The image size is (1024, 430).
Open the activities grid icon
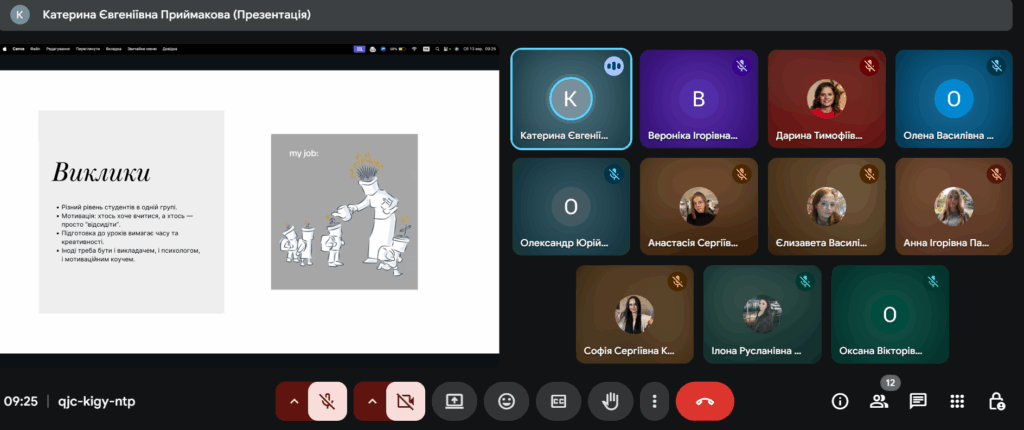coord(957,401)
